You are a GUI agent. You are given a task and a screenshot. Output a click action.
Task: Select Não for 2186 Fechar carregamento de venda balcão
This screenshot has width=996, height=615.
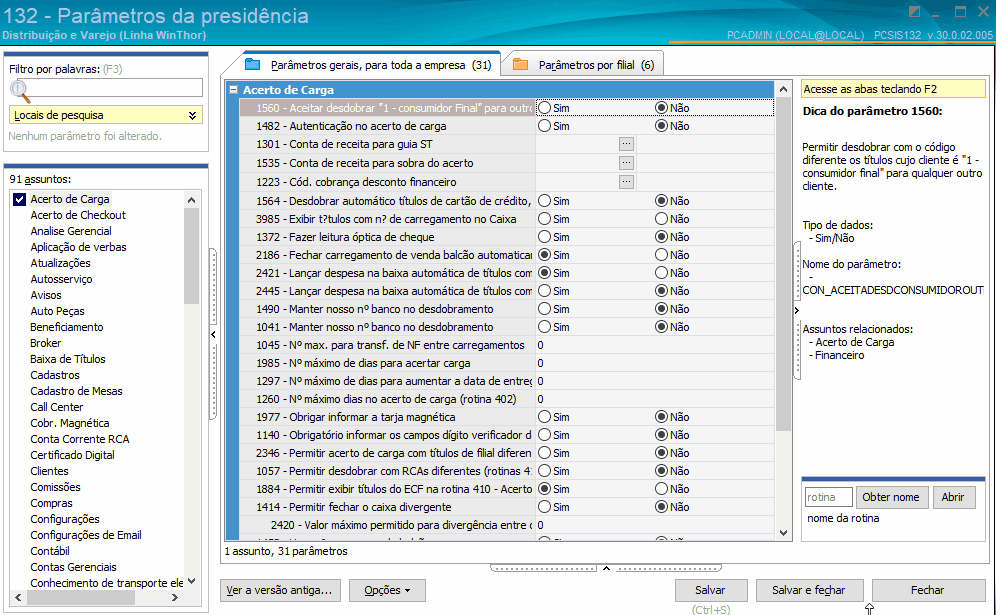coord(661,255)
